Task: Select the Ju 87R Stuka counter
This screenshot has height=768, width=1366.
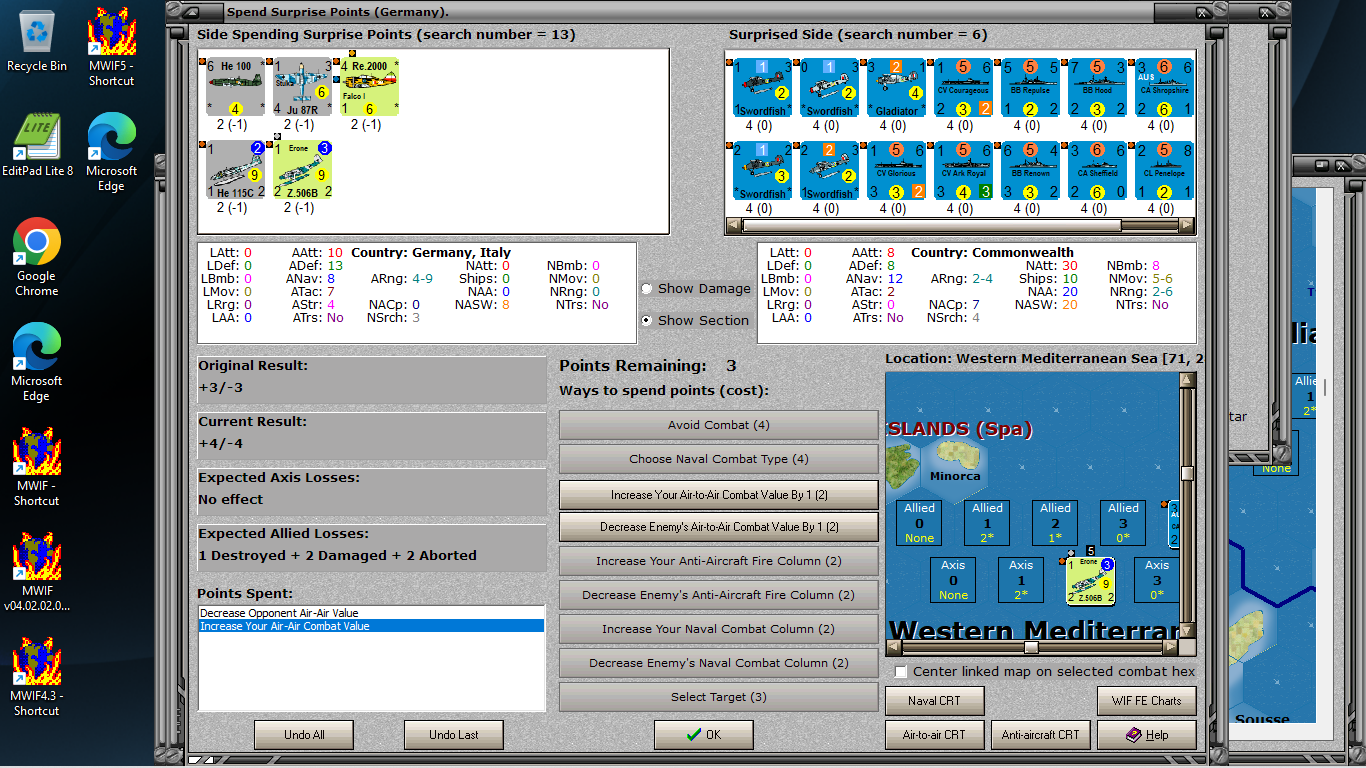Action: click(302, 87)
